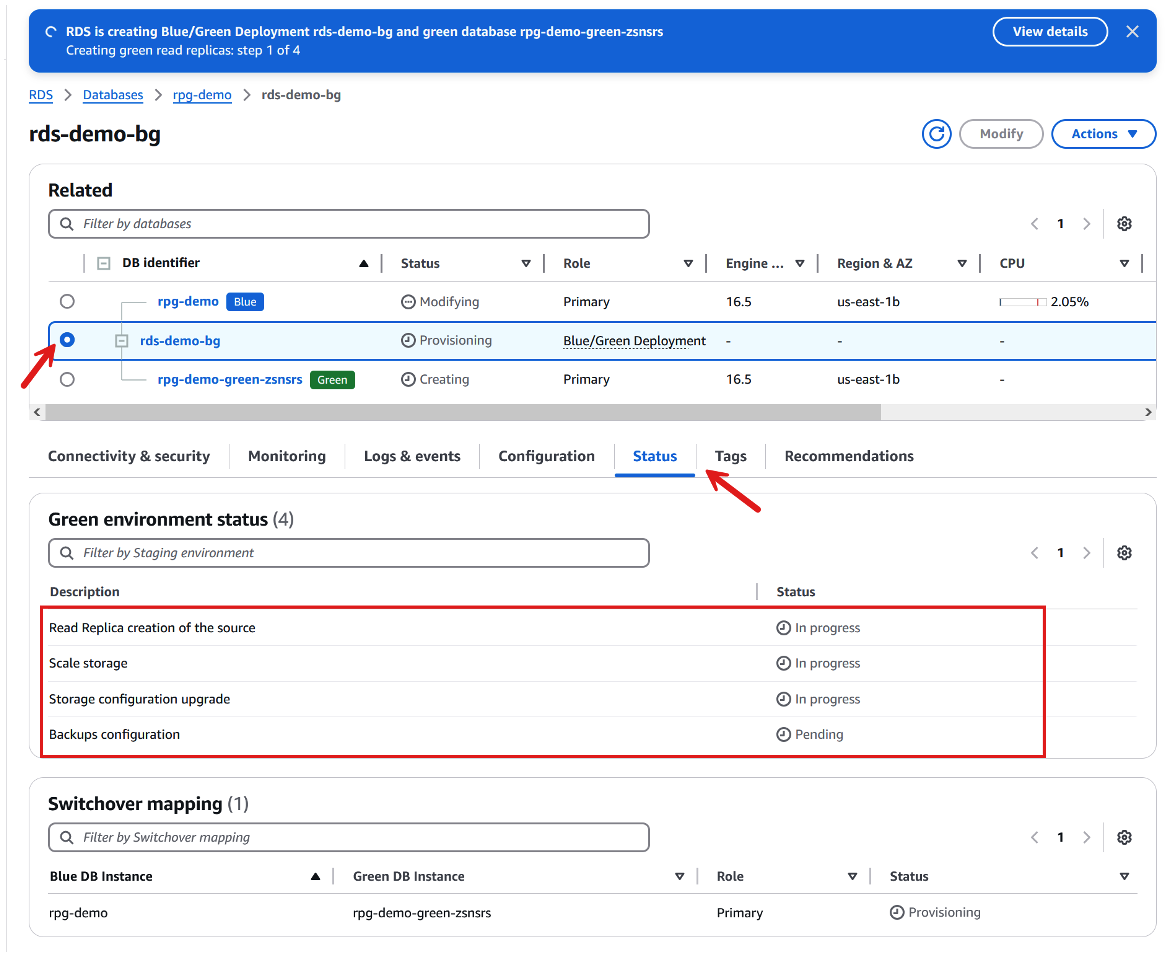Click the View details button
The width and height of the screenshot is (1171, 954).
coord(1049,32)
